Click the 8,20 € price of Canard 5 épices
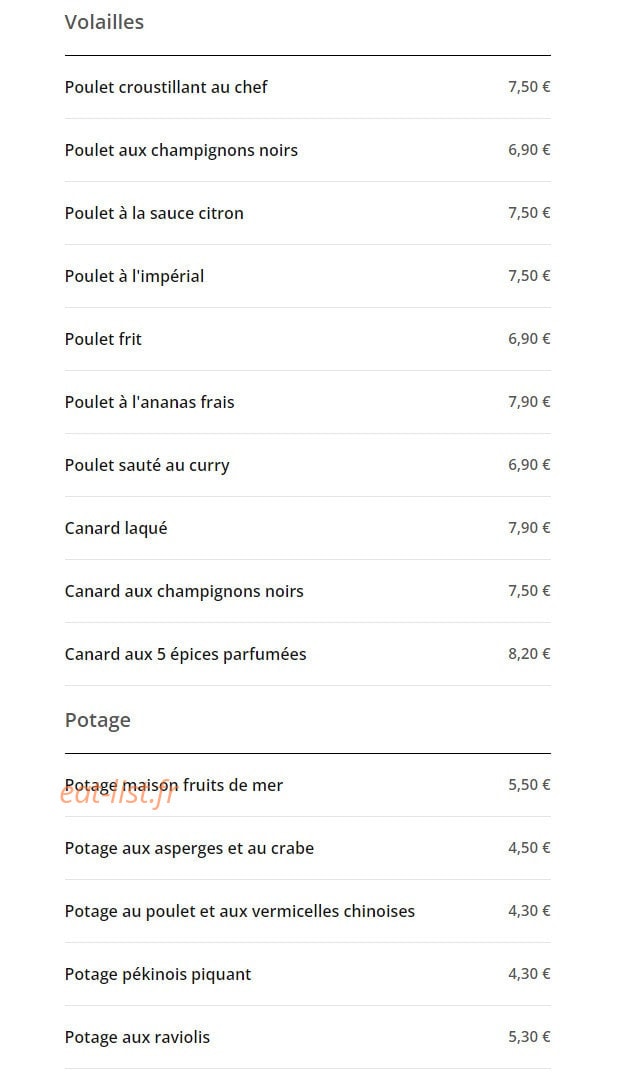 529,654
